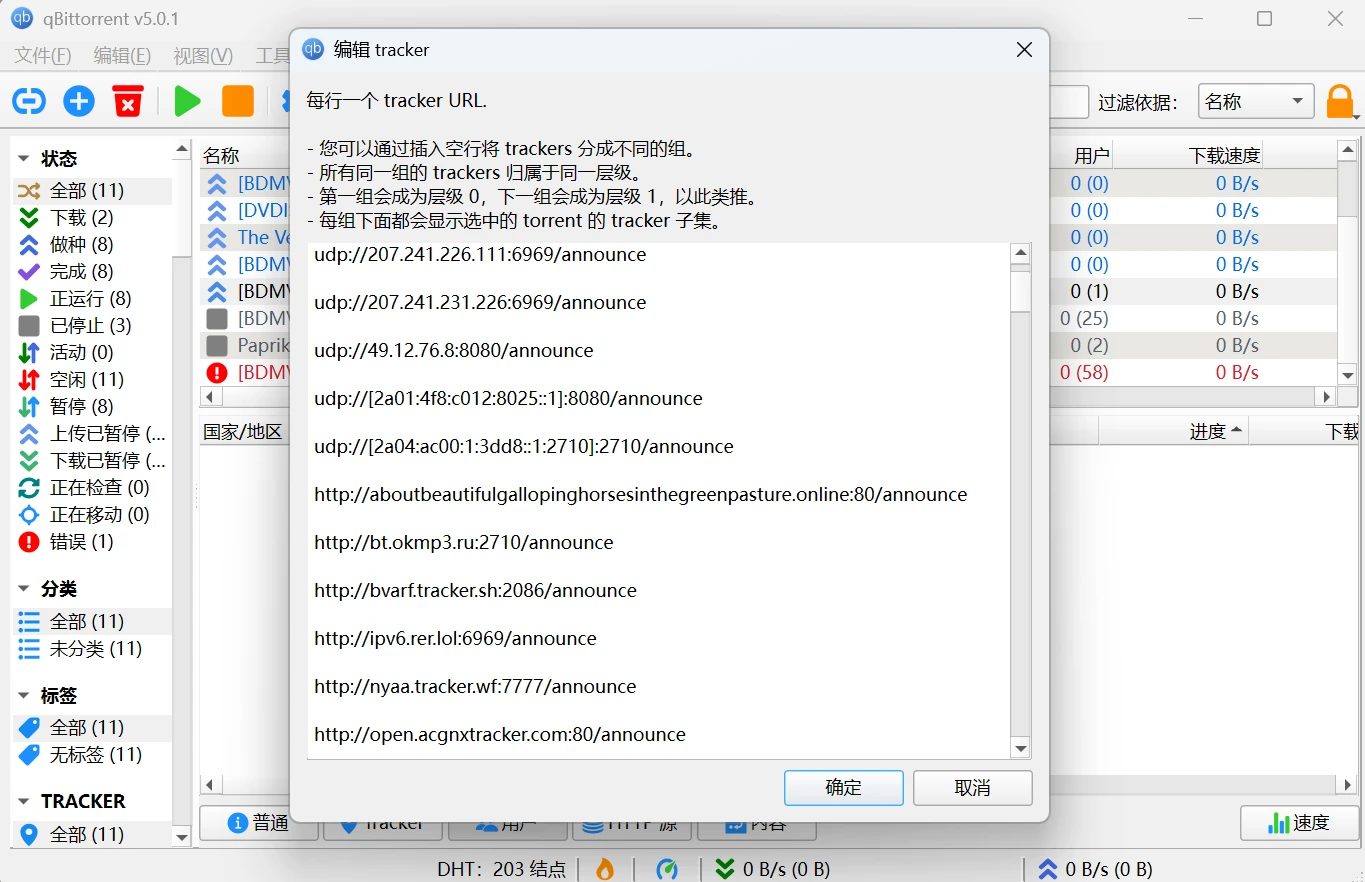Select the 做种 (8) status filter

[81, 244]
